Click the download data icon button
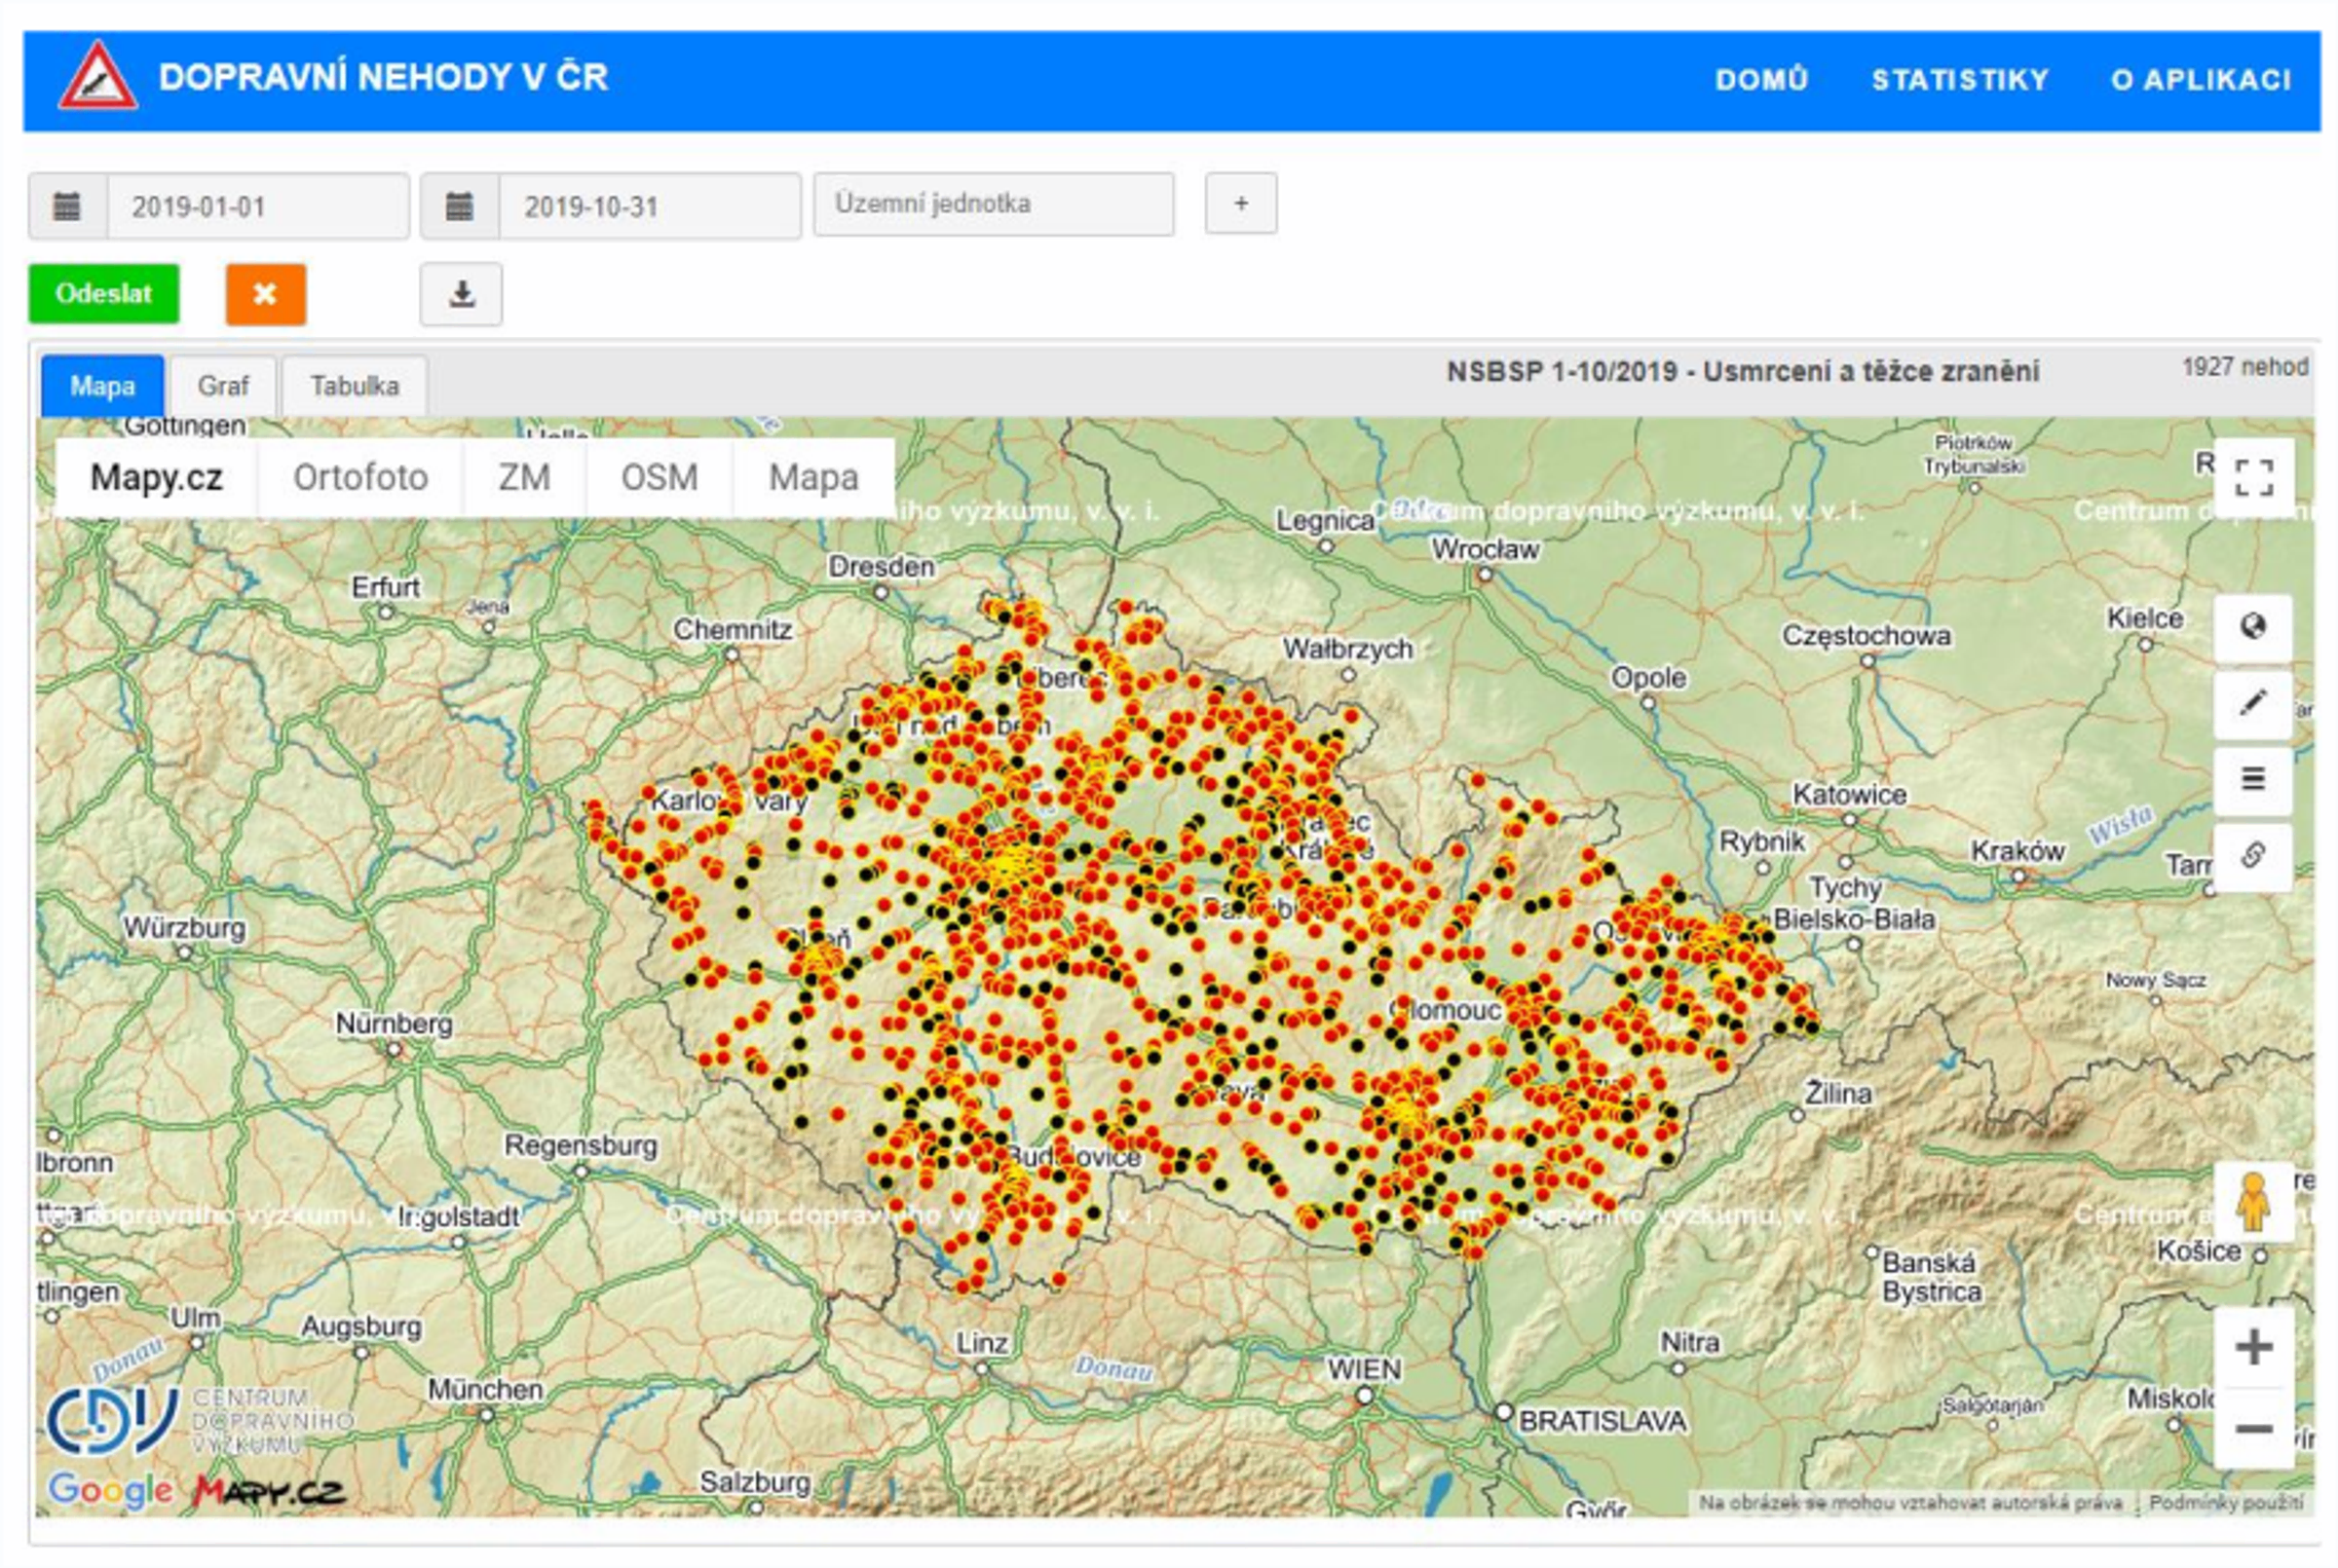This screenshot has height=1568, width=2338. pyautogui.click(x=461, y=294)
